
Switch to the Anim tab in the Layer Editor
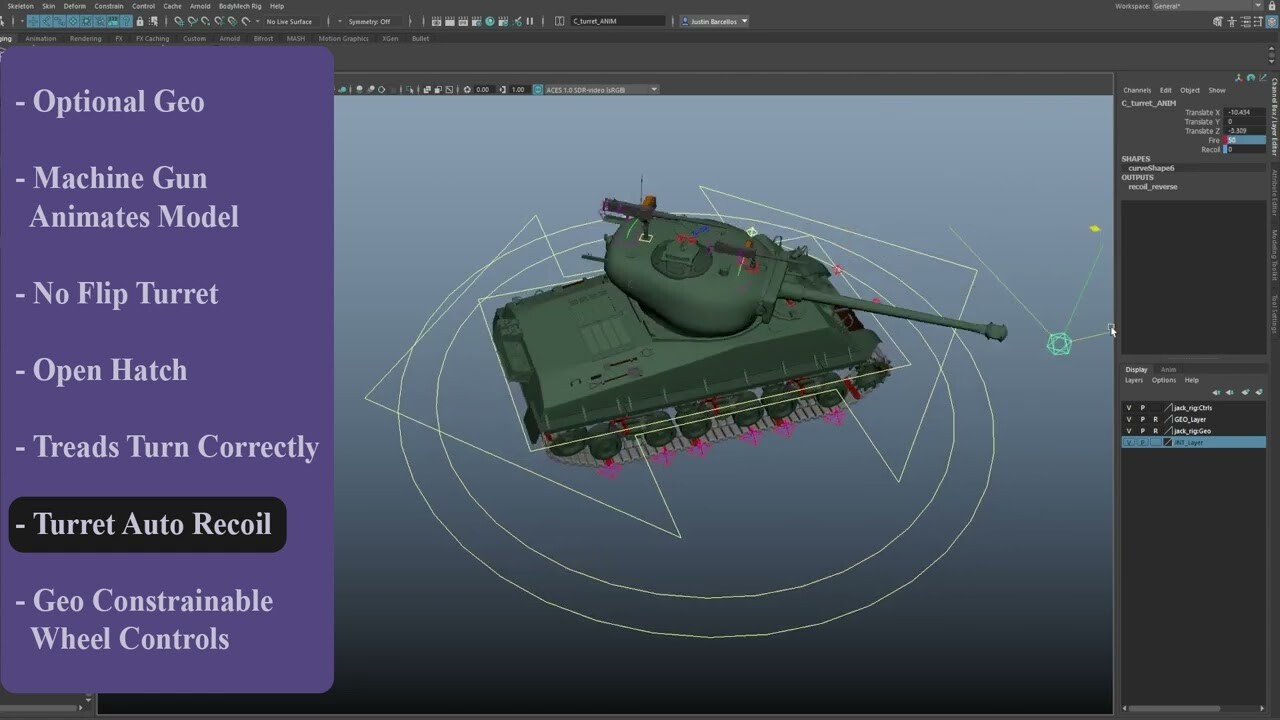pyautogui.click(x=1167, y=369)
